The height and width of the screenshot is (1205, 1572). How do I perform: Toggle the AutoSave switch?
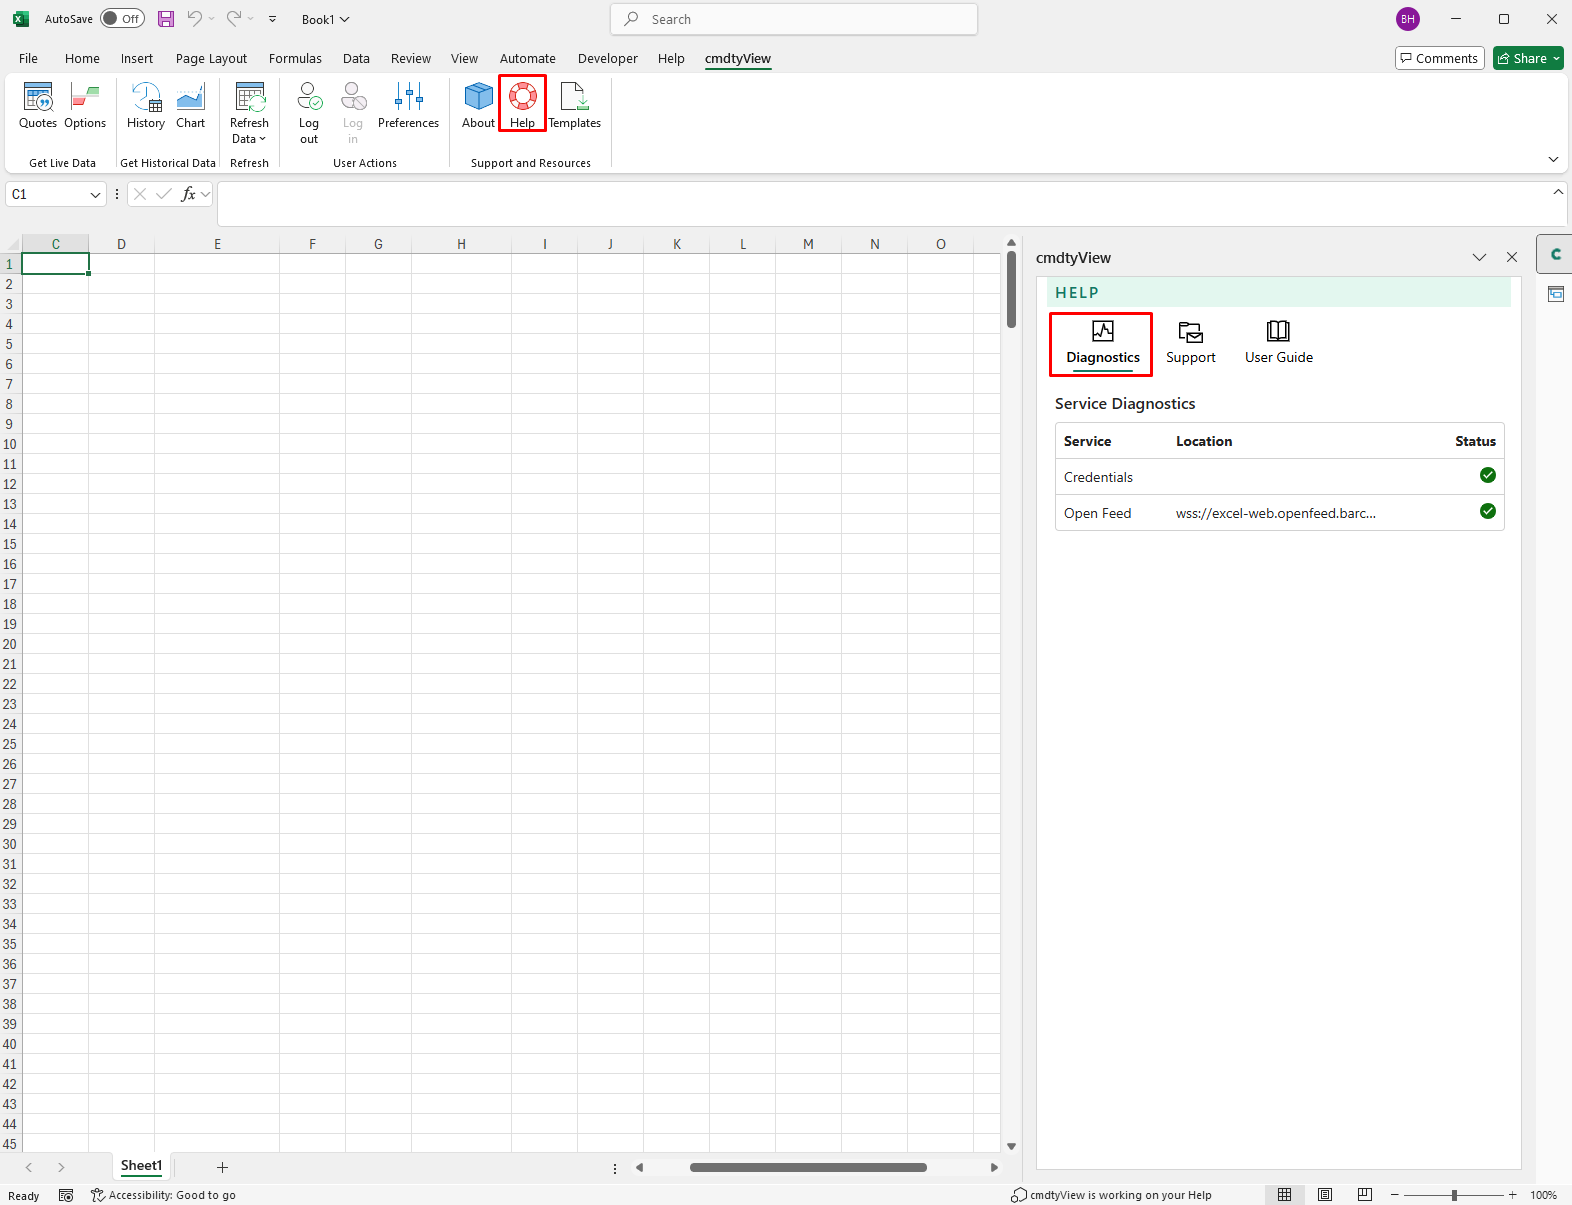(122, 19)
